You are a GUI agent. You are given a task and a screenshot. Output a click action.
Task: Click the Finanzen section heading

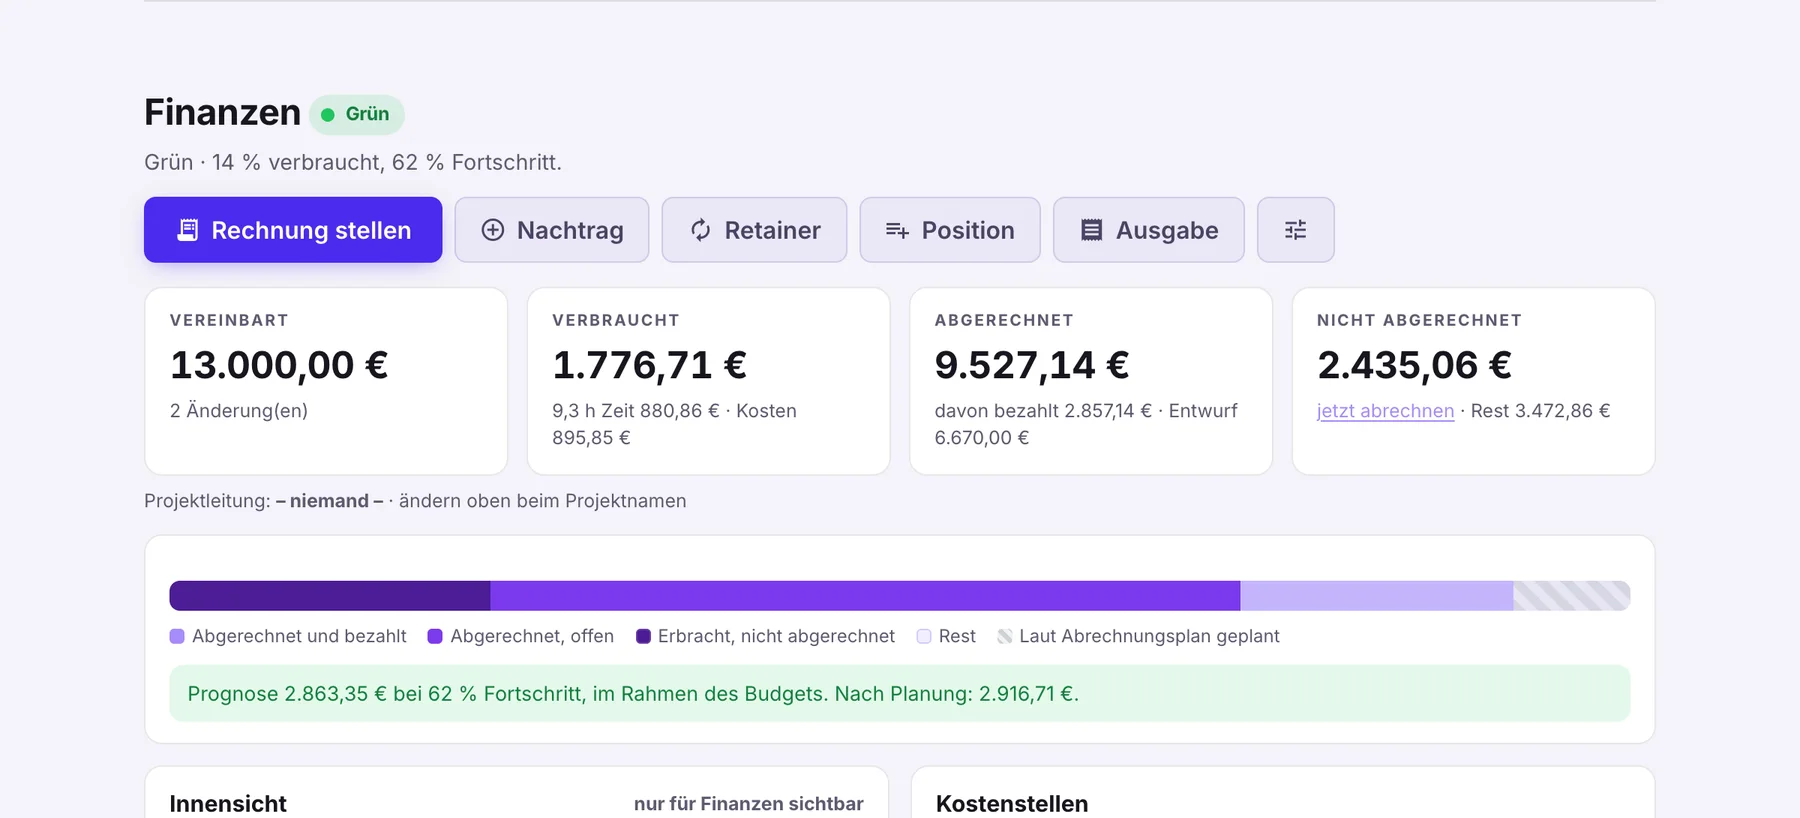point(222,113)
